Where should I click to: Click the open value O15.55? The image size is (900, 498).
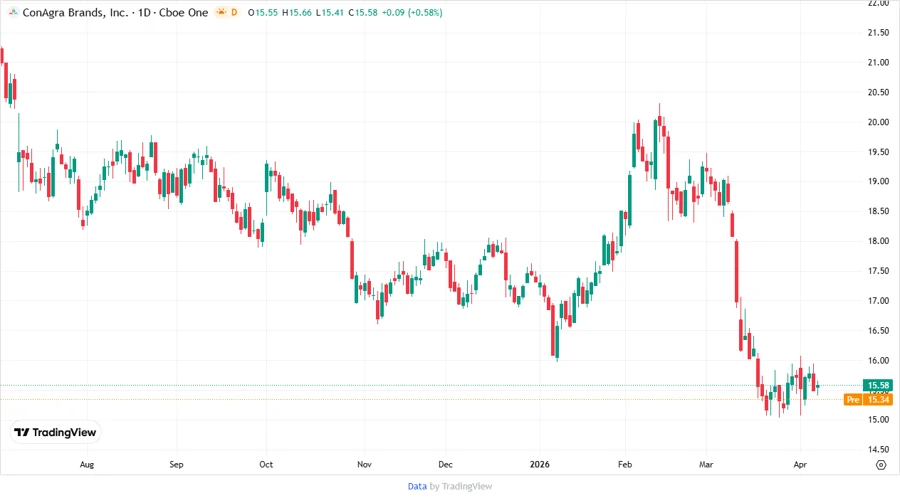click(263, 12)
